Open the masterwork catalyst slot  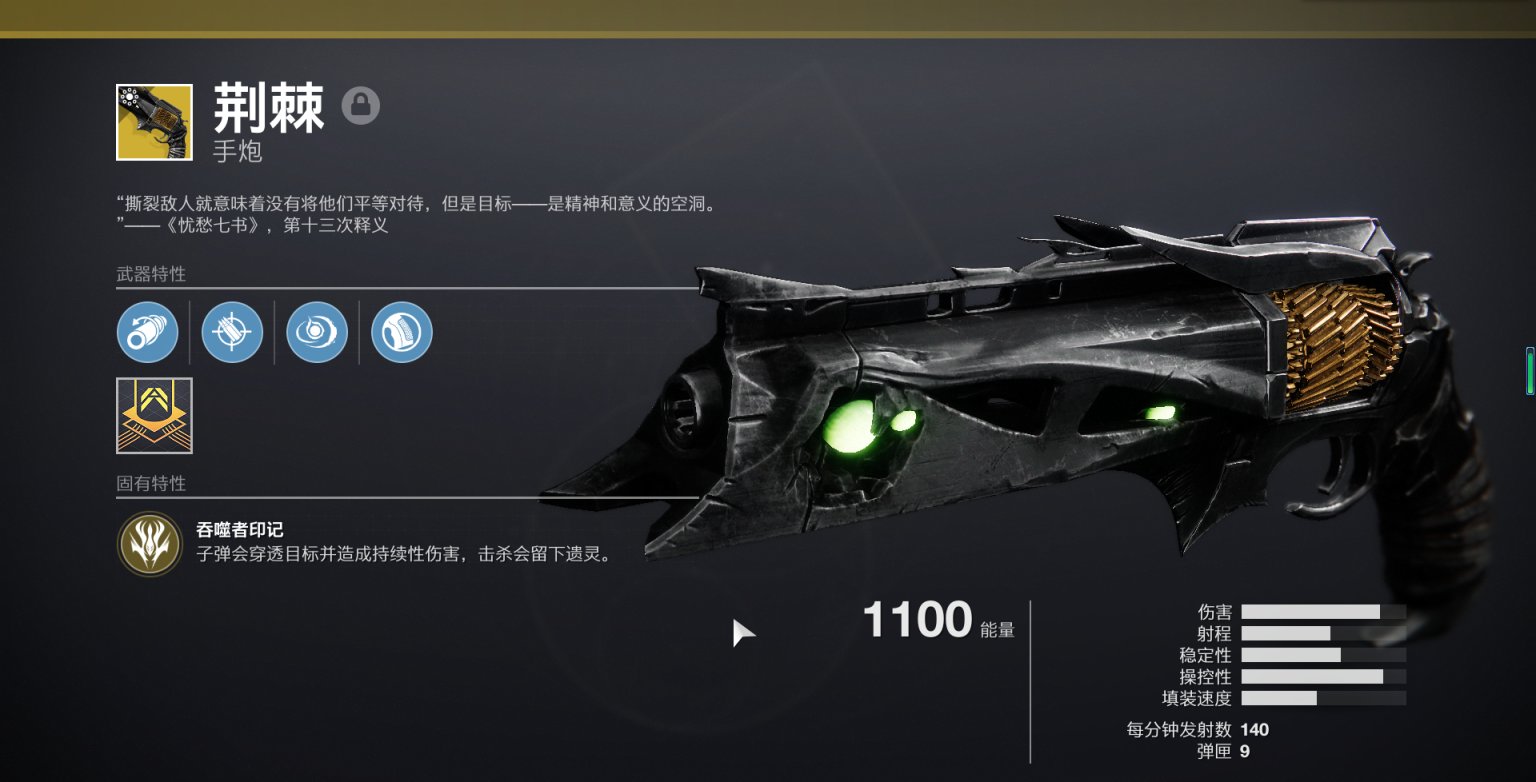pos(154,415)
